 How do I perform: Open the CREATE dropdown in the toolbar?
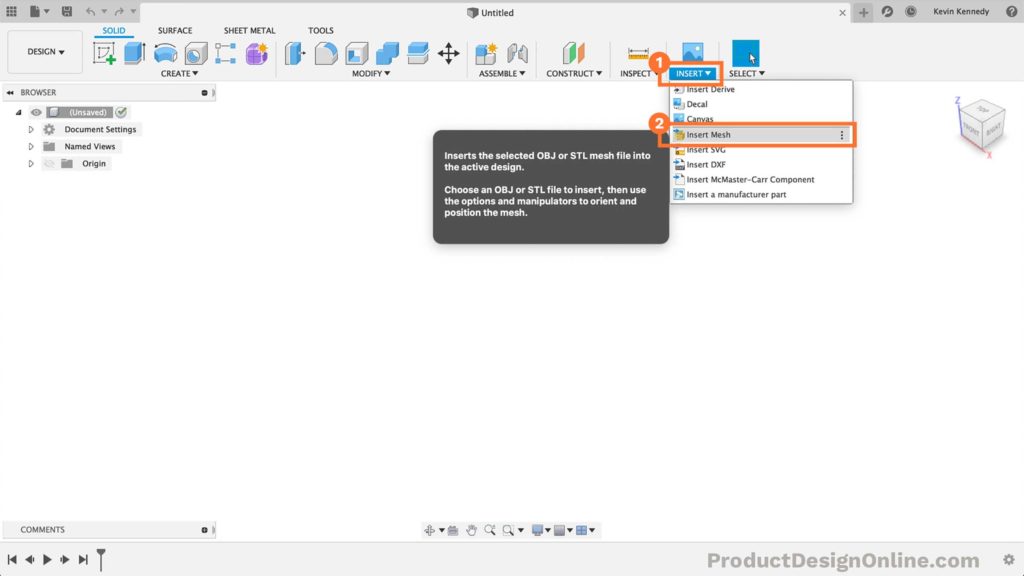pos(180,73)
